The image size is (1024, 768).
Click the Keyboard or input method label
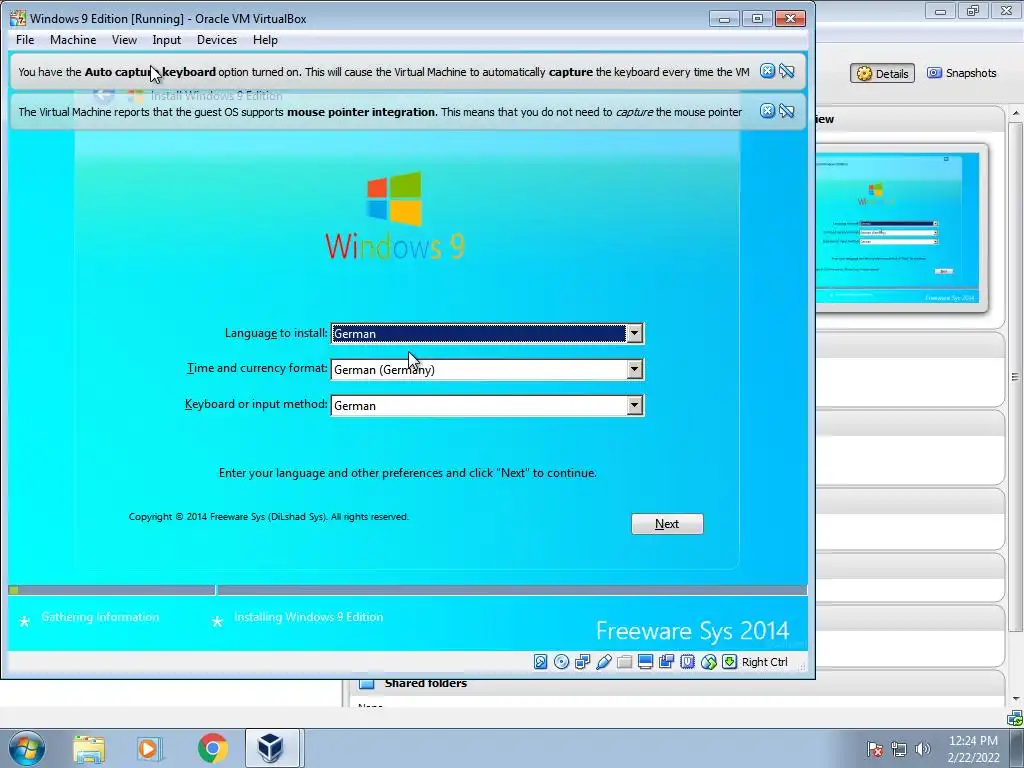tap(256, 404)
